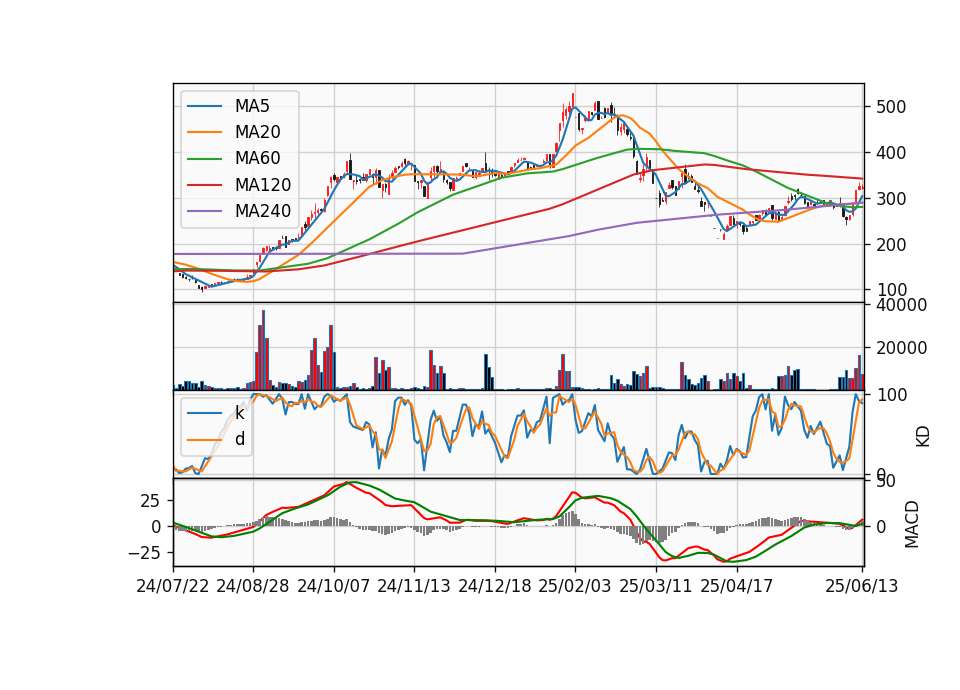Click the green MA60 legend line sample

[x=205, y=159]
